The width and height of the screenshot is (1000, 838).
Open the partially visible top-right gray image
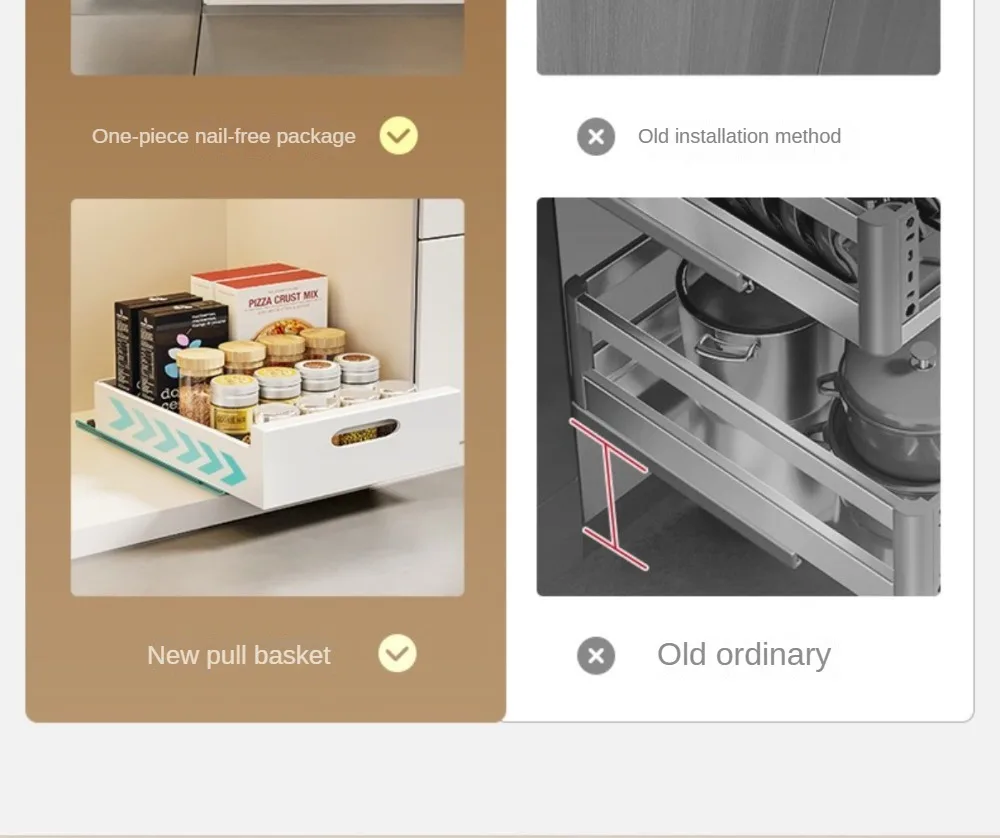[739, 38]
